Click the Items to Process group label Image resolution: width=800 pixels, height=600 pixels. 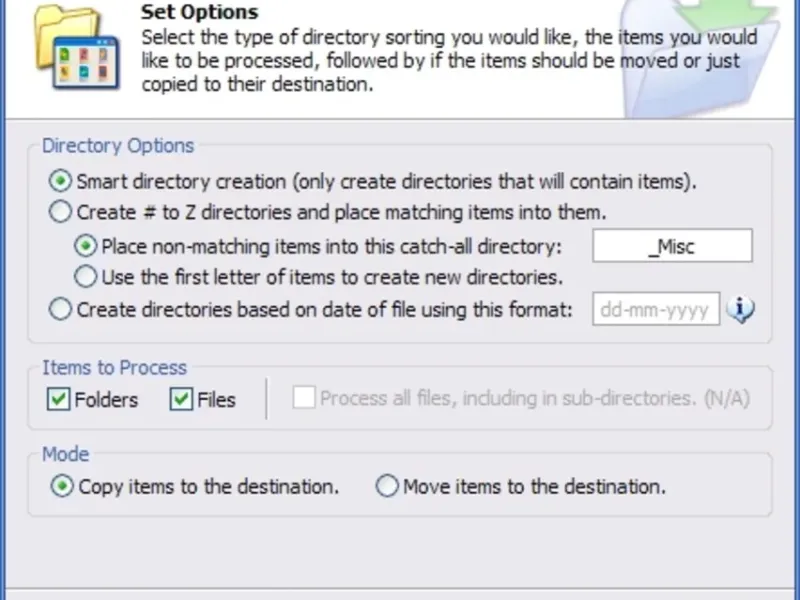tap(114, 368)
